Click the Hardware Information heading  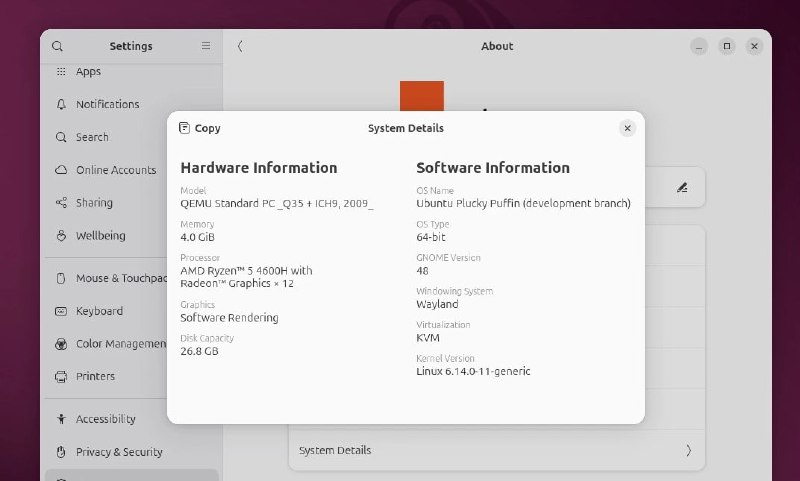pos(259,168)
